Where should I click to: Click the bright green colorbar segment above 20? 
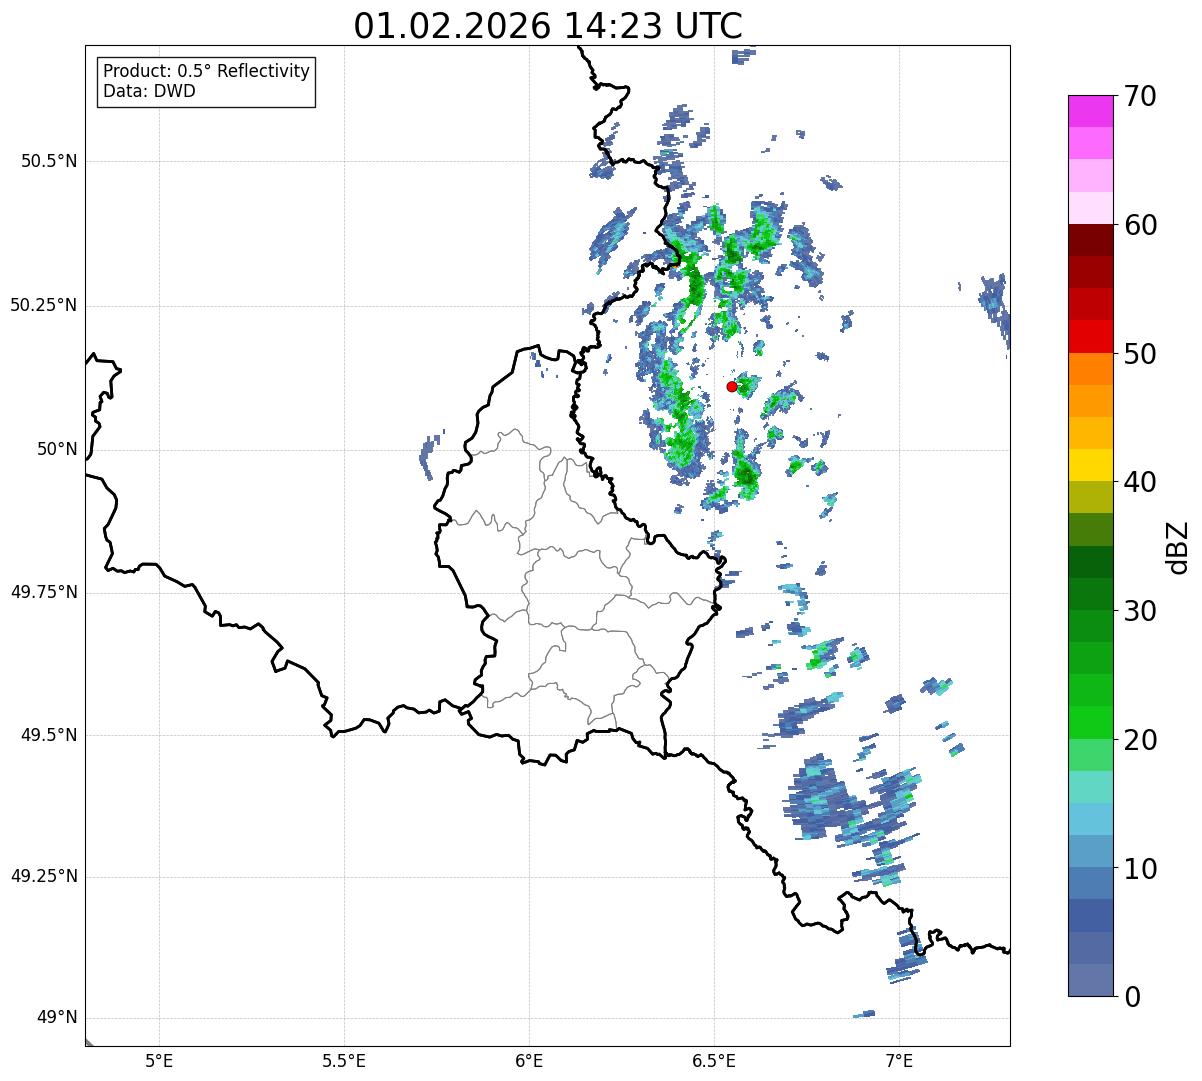[1091, 722]
